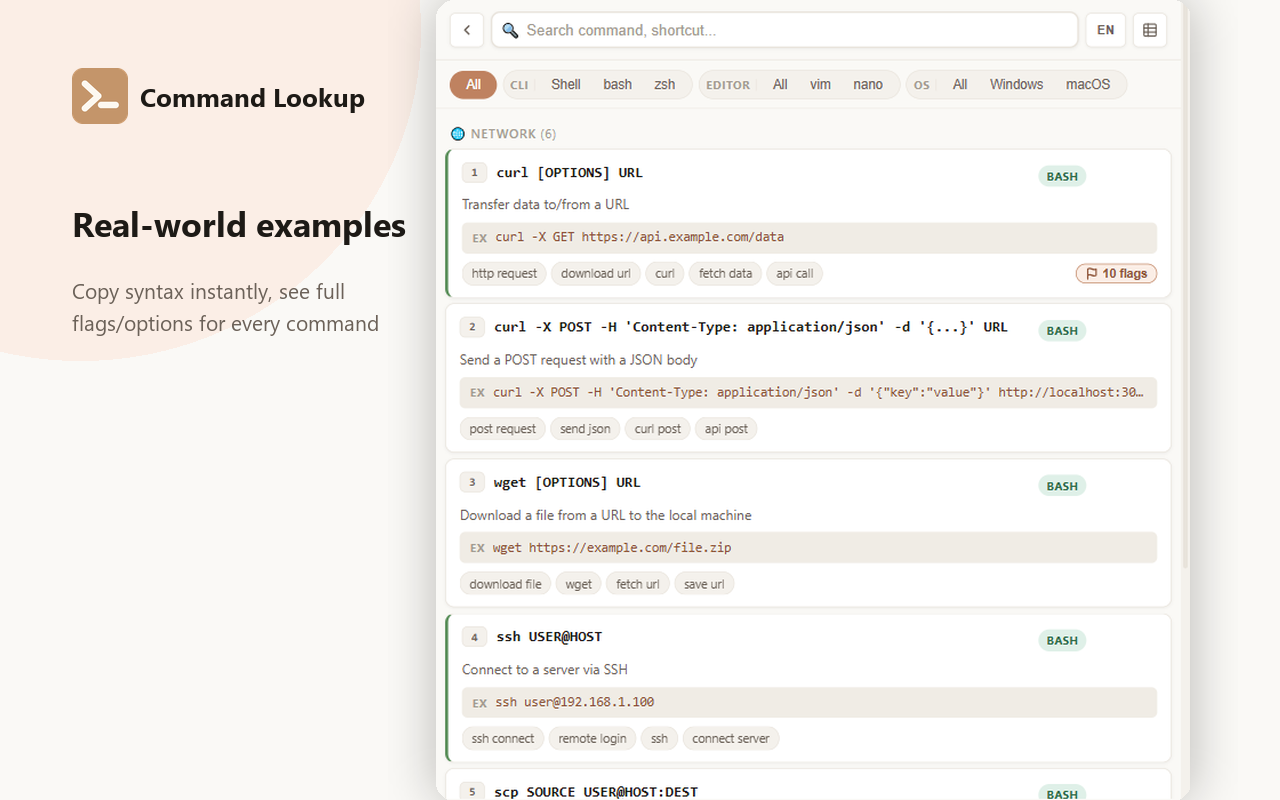Filter by bash
This screenshot has height=800, width=1280.
618,85
